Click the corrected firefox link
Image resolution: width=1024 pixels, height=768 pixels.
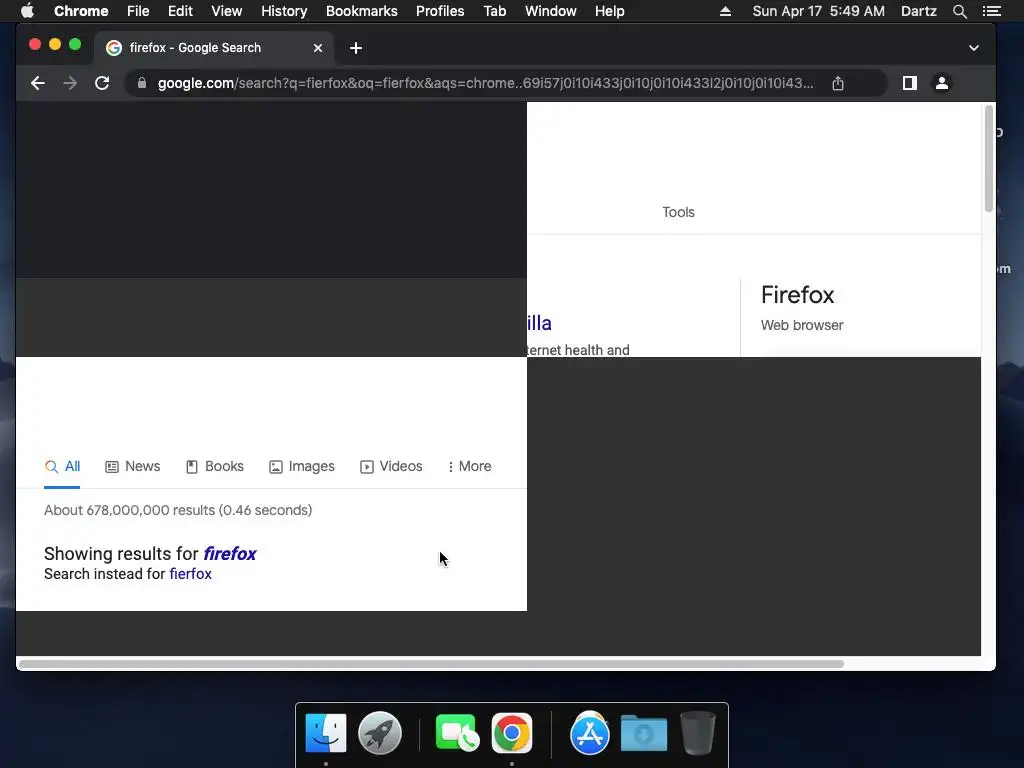pyautogui.click(x=230, y=554)
